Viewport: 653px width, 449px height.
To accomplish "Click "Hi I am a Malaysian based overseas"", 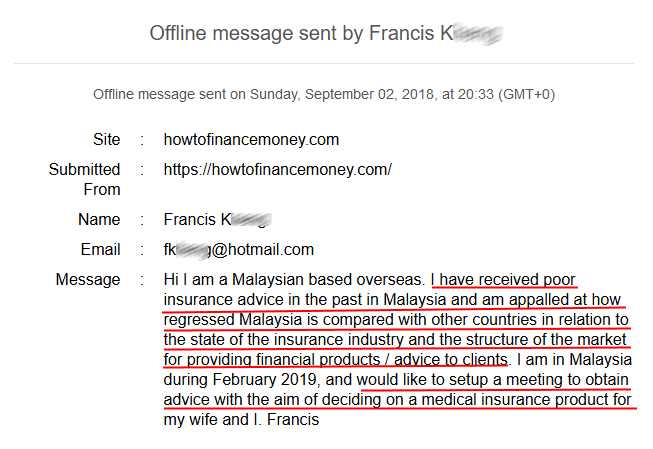I will pos(295,279).
